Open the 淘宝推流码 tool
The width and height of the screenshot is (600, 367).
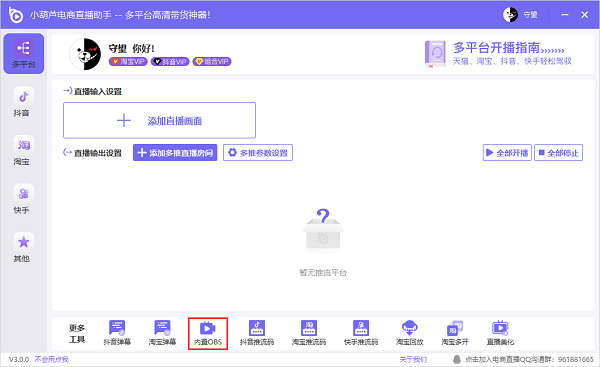pos(309,333)
